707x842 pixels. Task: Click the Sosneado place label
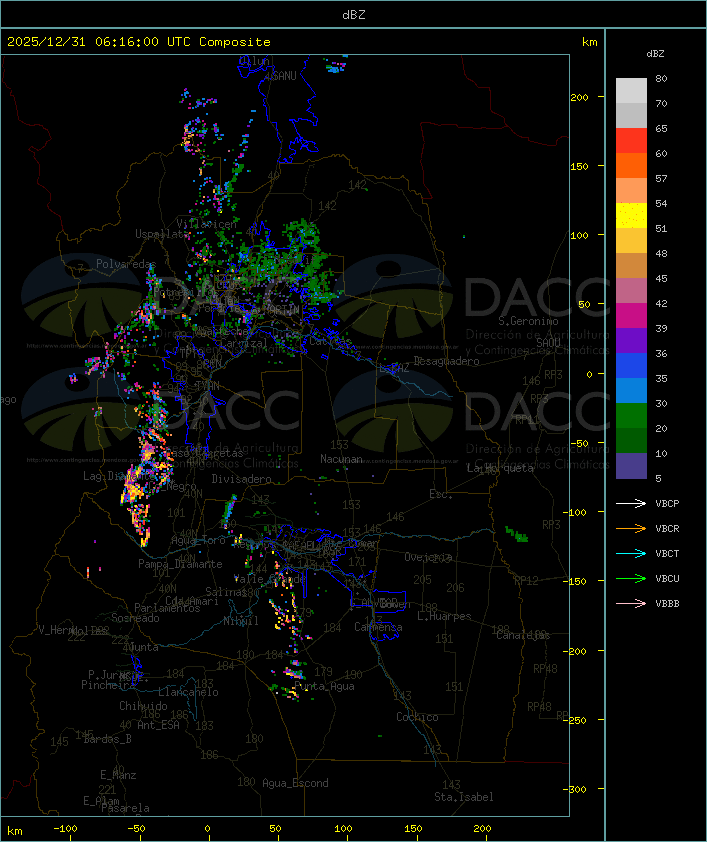point(135,618)
